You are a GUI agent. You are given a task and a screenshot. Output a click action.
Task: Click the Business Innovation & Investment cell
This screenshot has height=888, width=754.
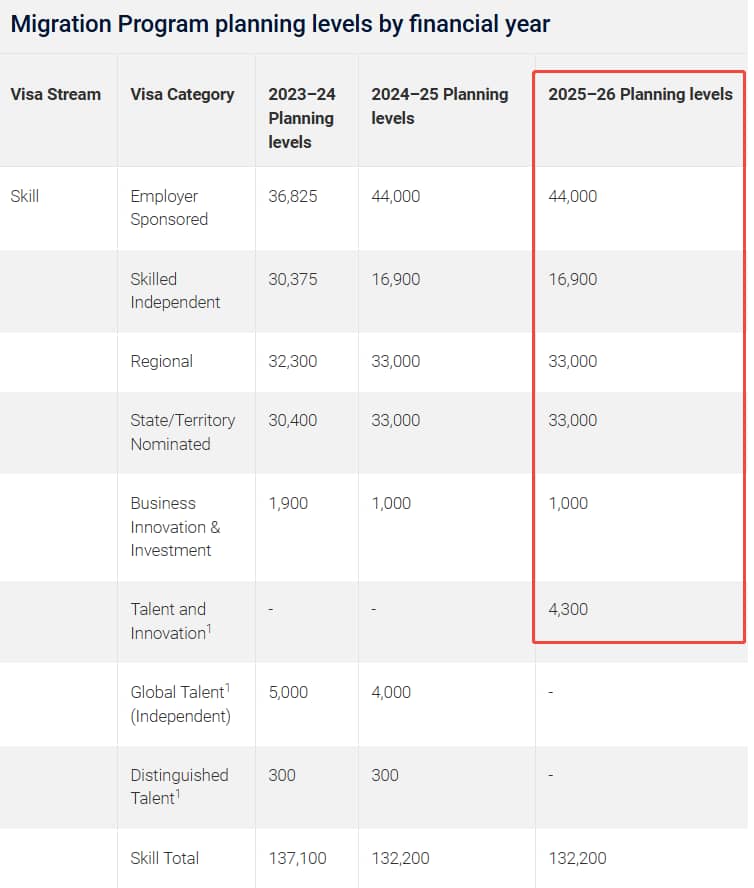pyautogui.click(x=175, y=527)
